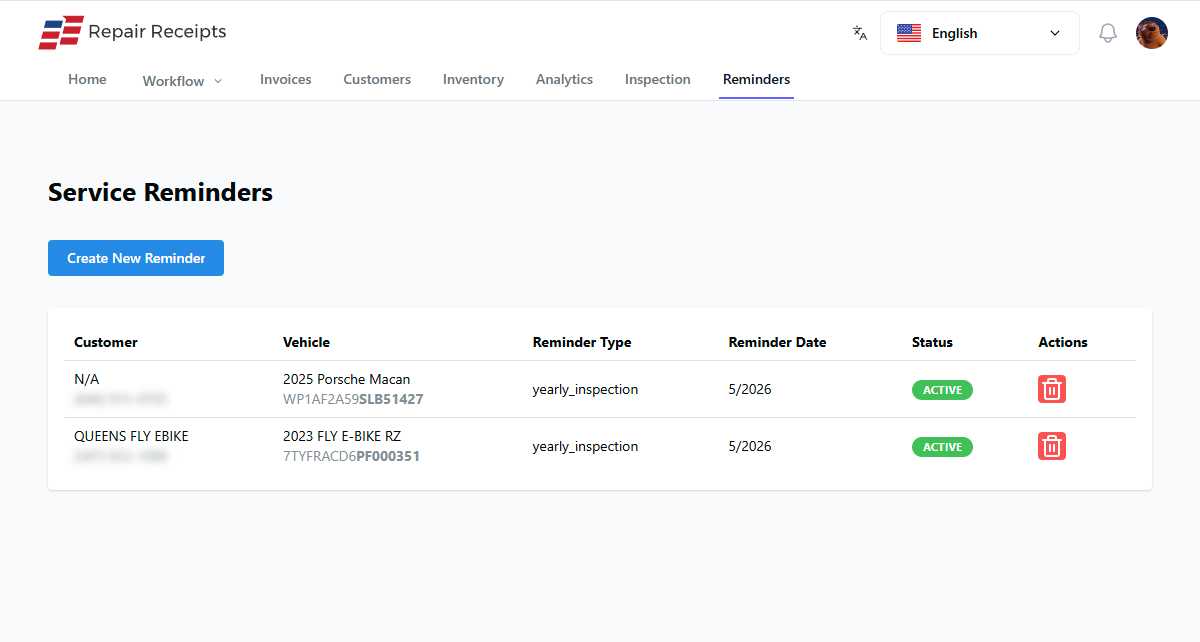1200x642 pixels.
Task: Open the translate language icon
Action: pyautogui.click(x=859, y=33)
